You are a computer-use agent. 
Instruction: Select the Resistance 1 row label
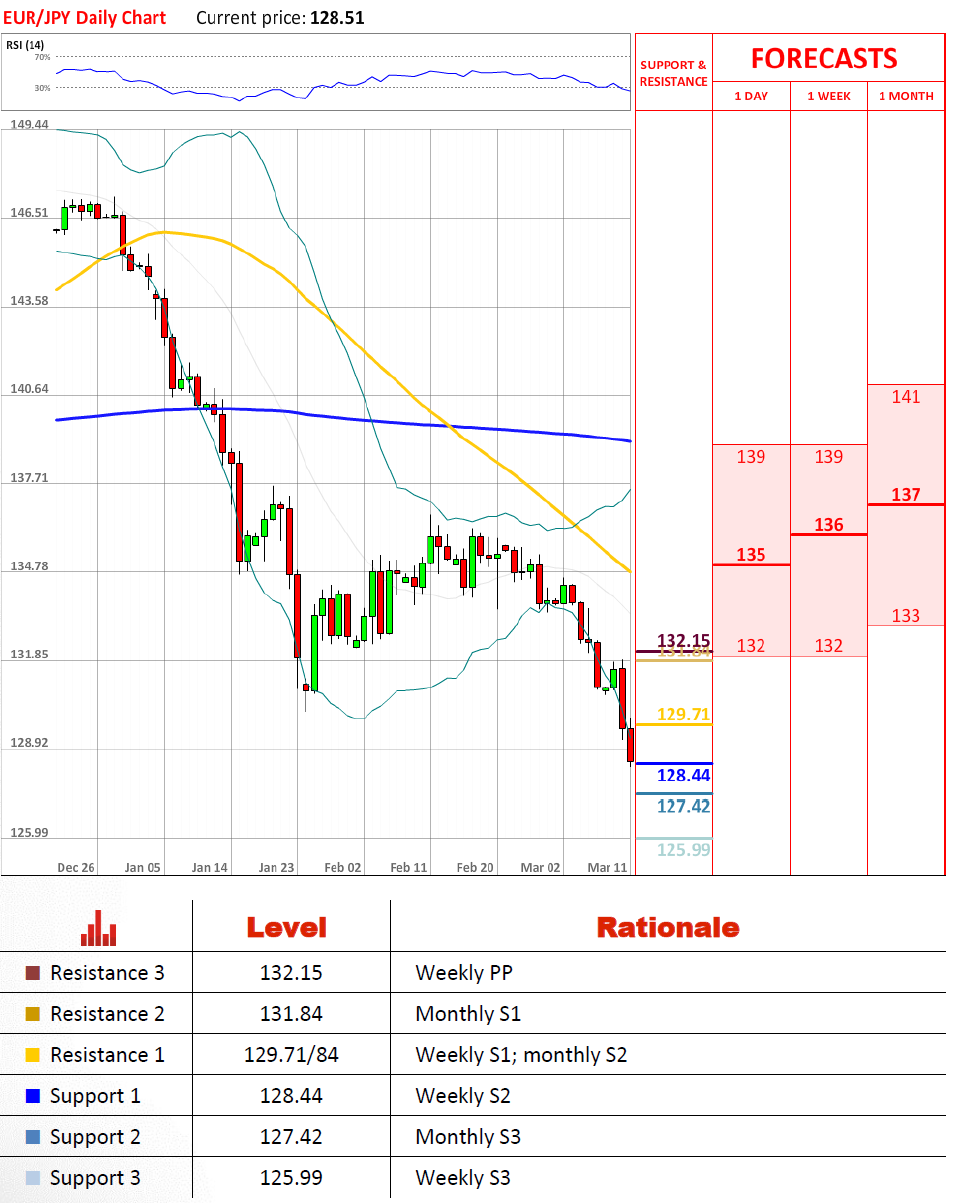[x=107, y=1055]
